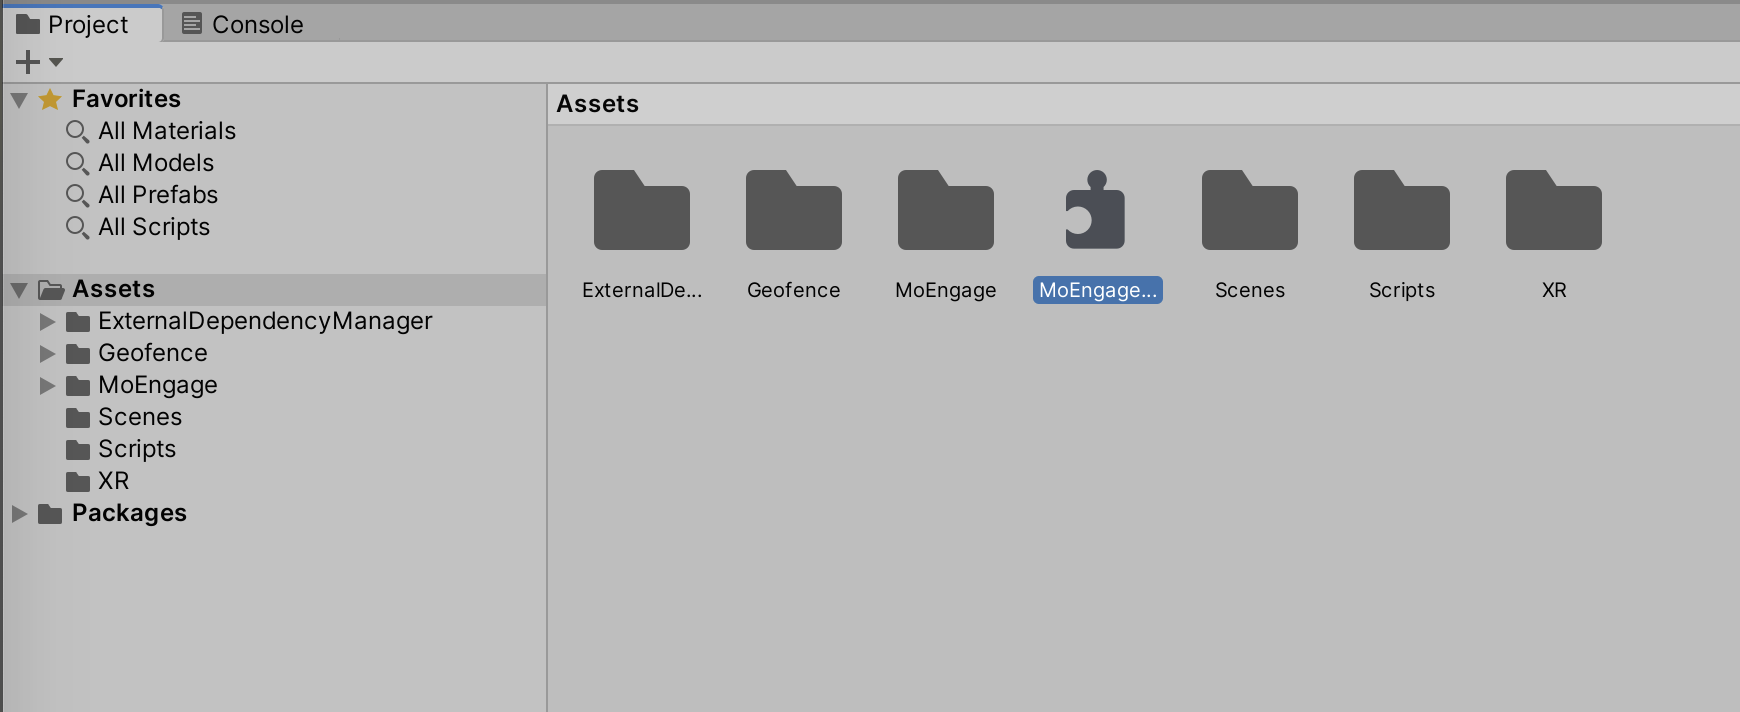
Task: Click the All Models search magnifier icon
Action: (77, 164)
